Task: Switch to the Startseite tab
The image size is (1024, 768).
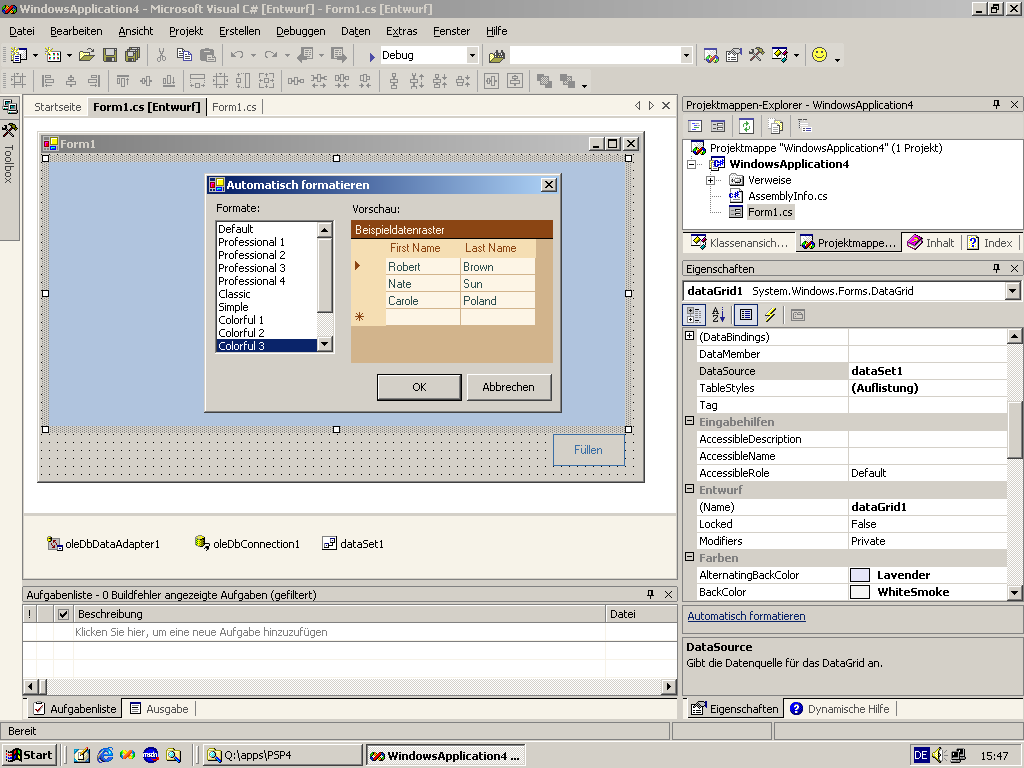Action: pos(57,107)
